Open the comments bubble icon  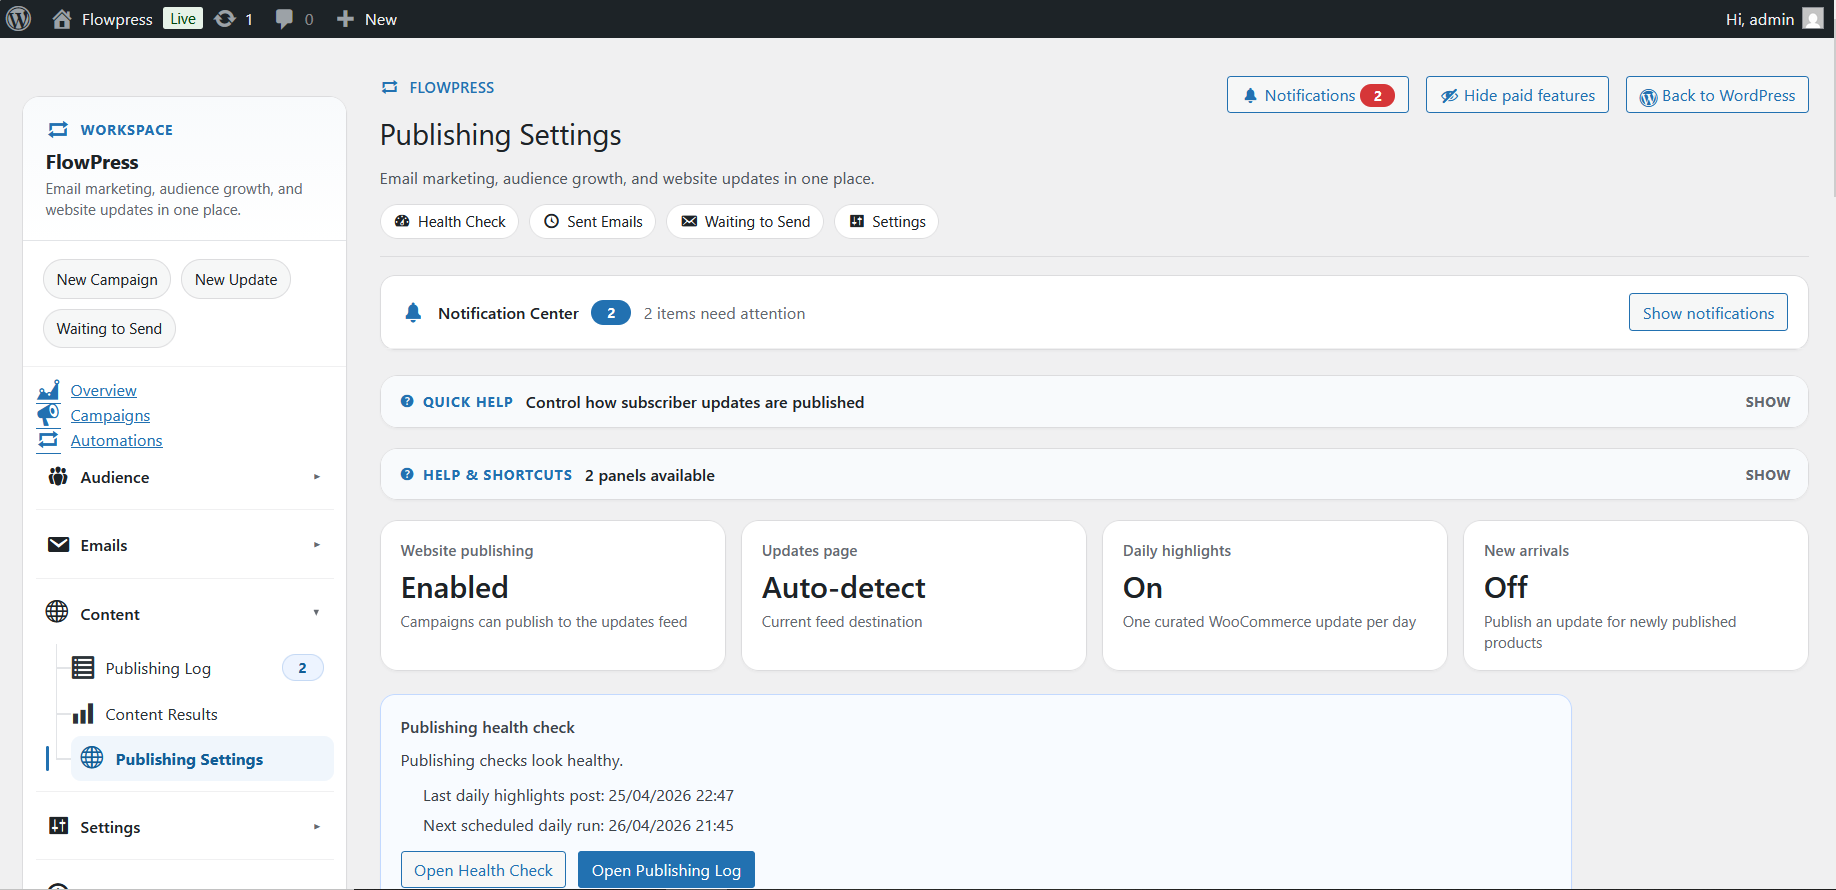284,19
